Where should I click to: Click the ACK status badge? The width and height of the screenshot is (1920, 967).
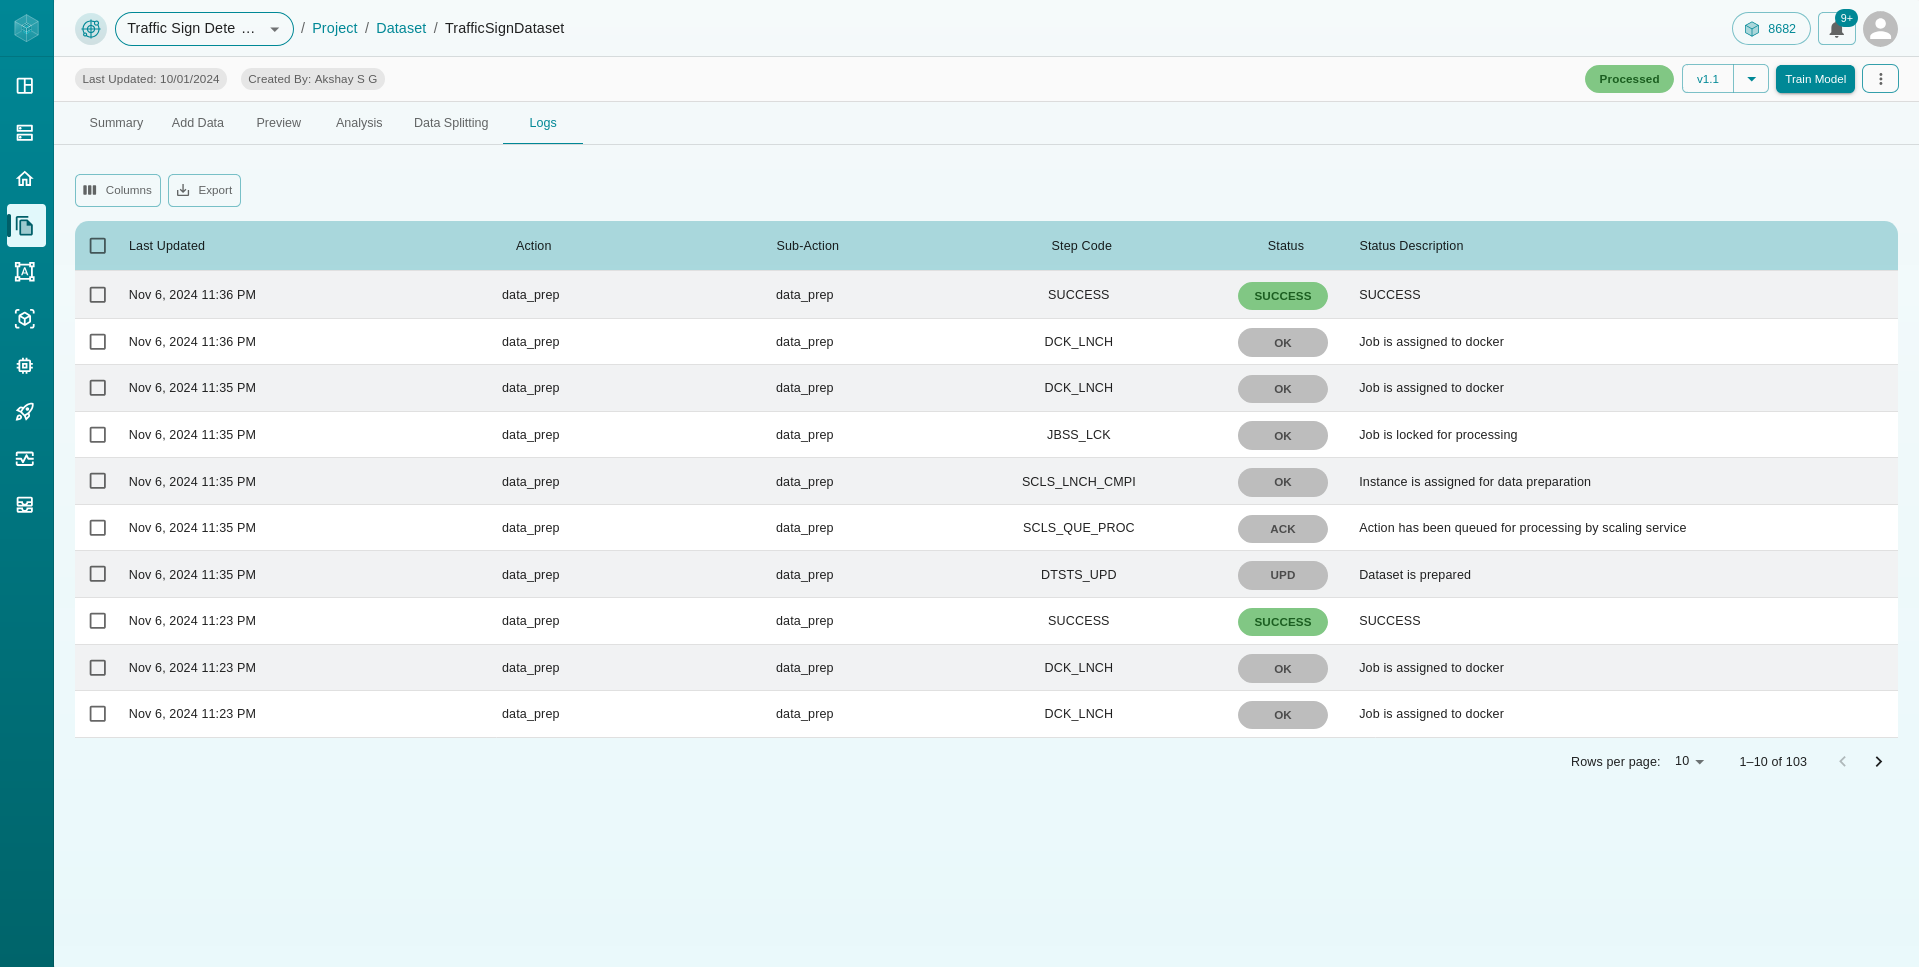coord(1283,529)
